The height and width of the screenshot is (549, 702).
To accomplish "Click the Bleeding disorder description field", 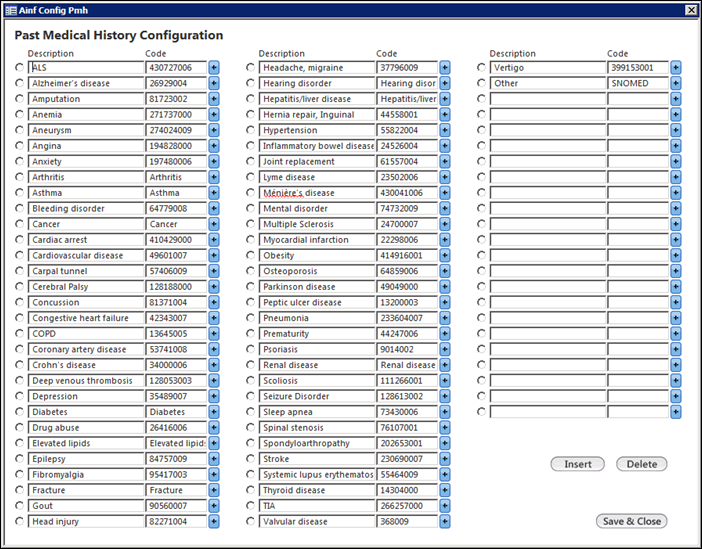I will [x=86, y=209].
